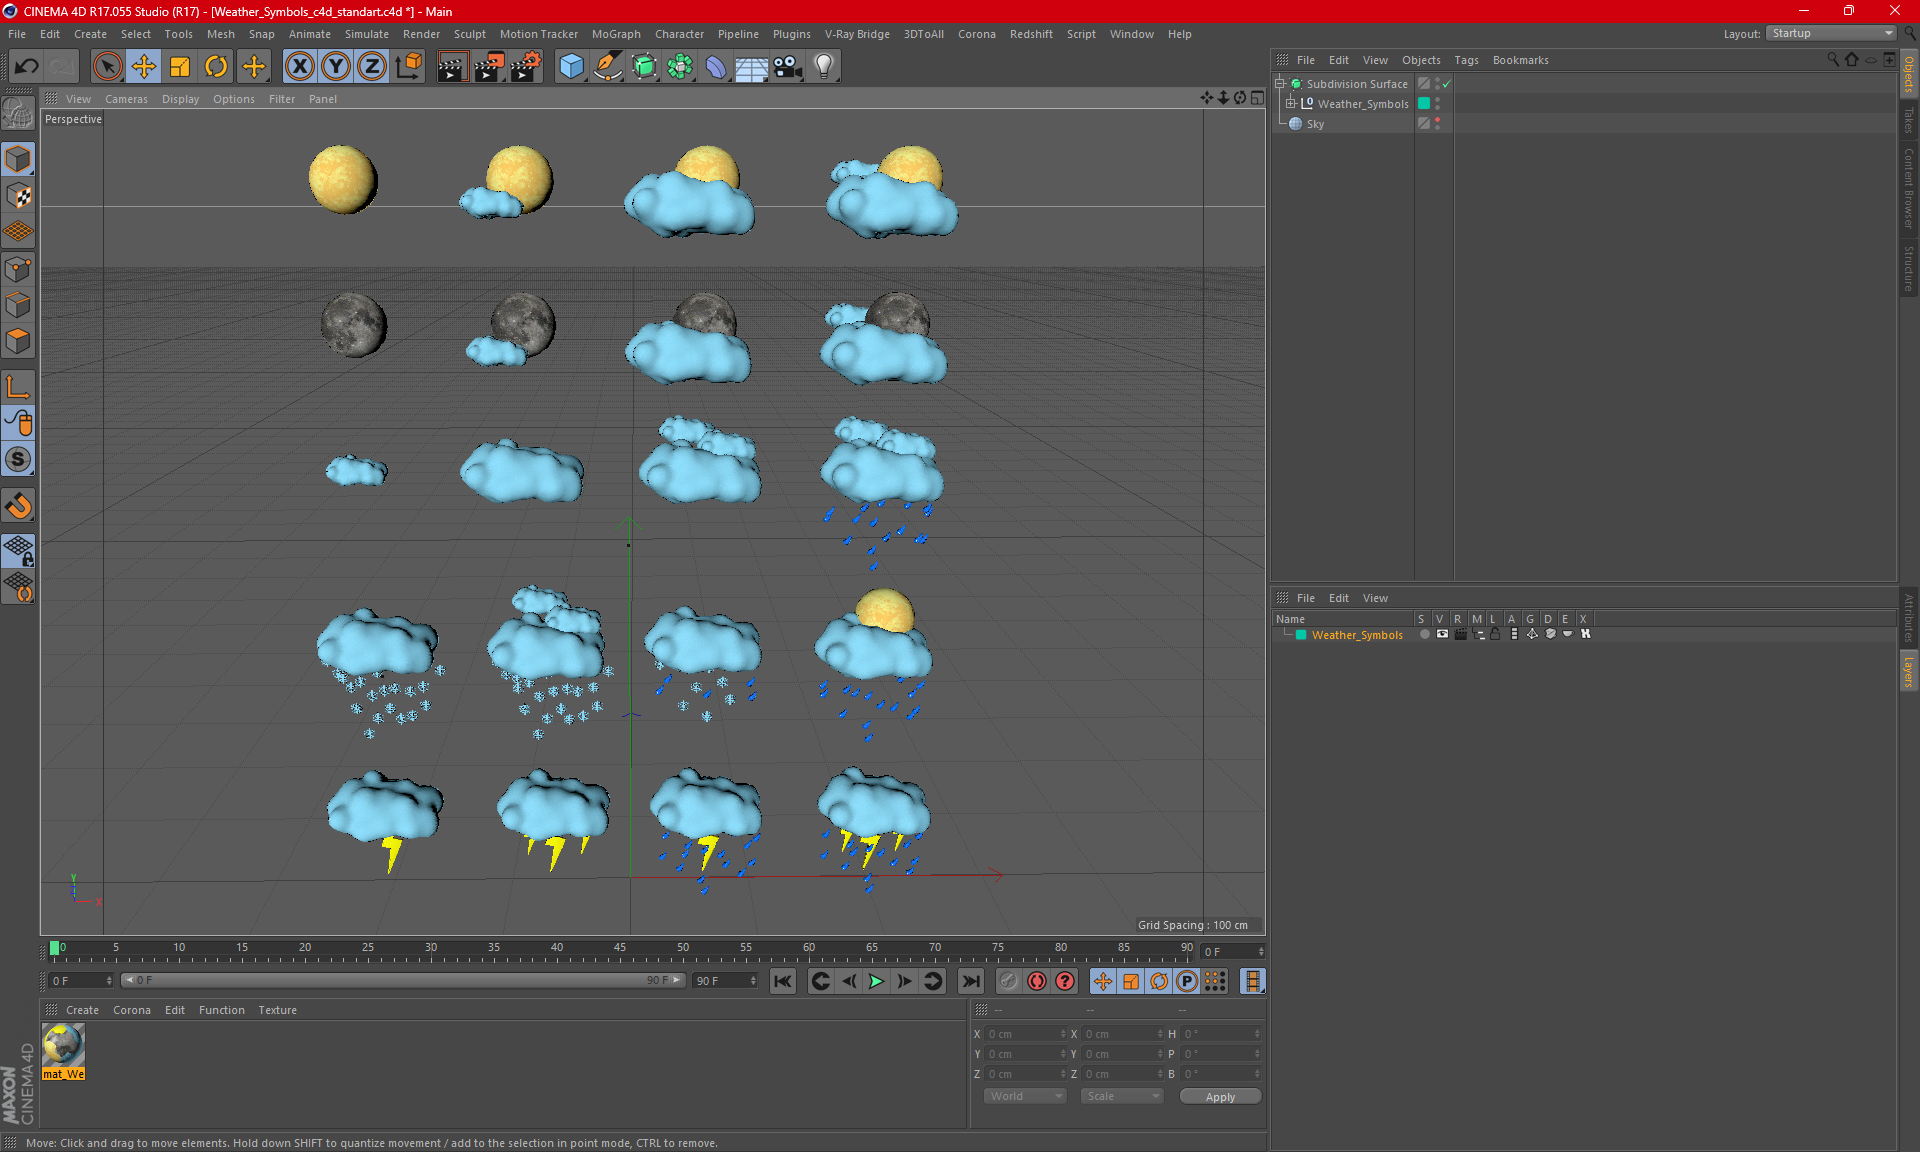Click the current frame 0 F field

pos(81,981)
